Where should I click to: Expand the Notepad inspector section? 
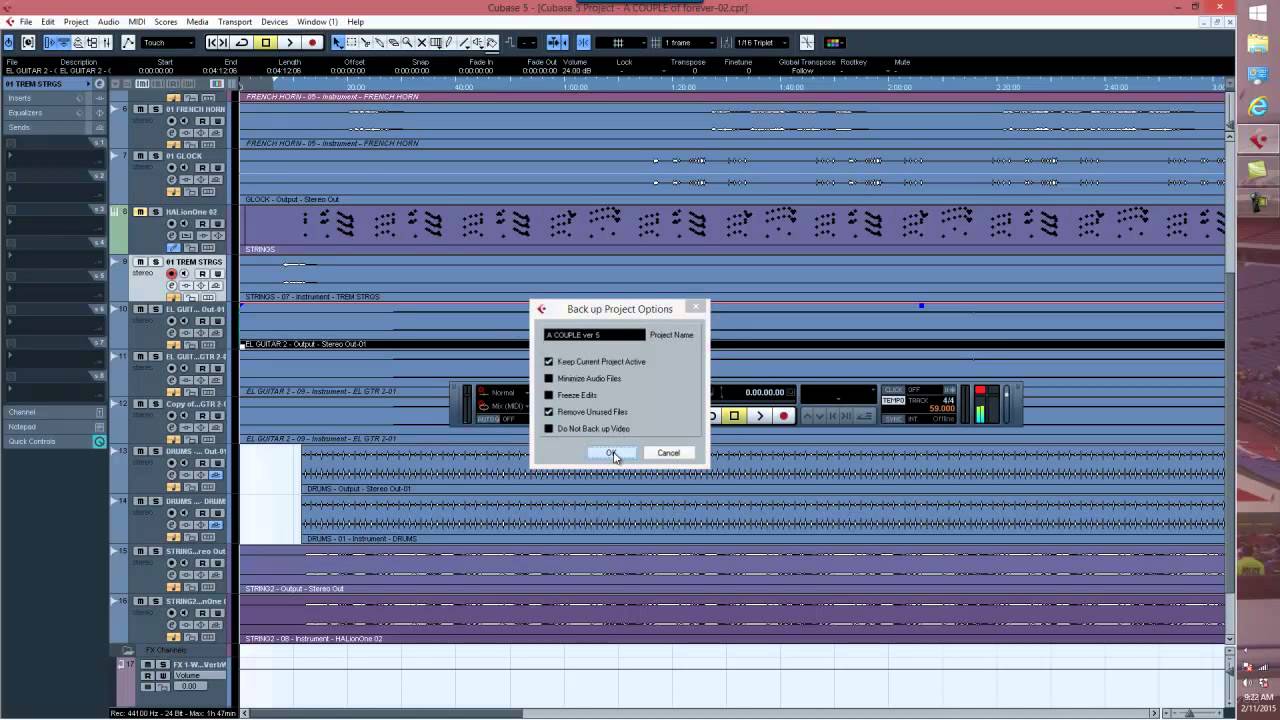(x=54, y=426)
